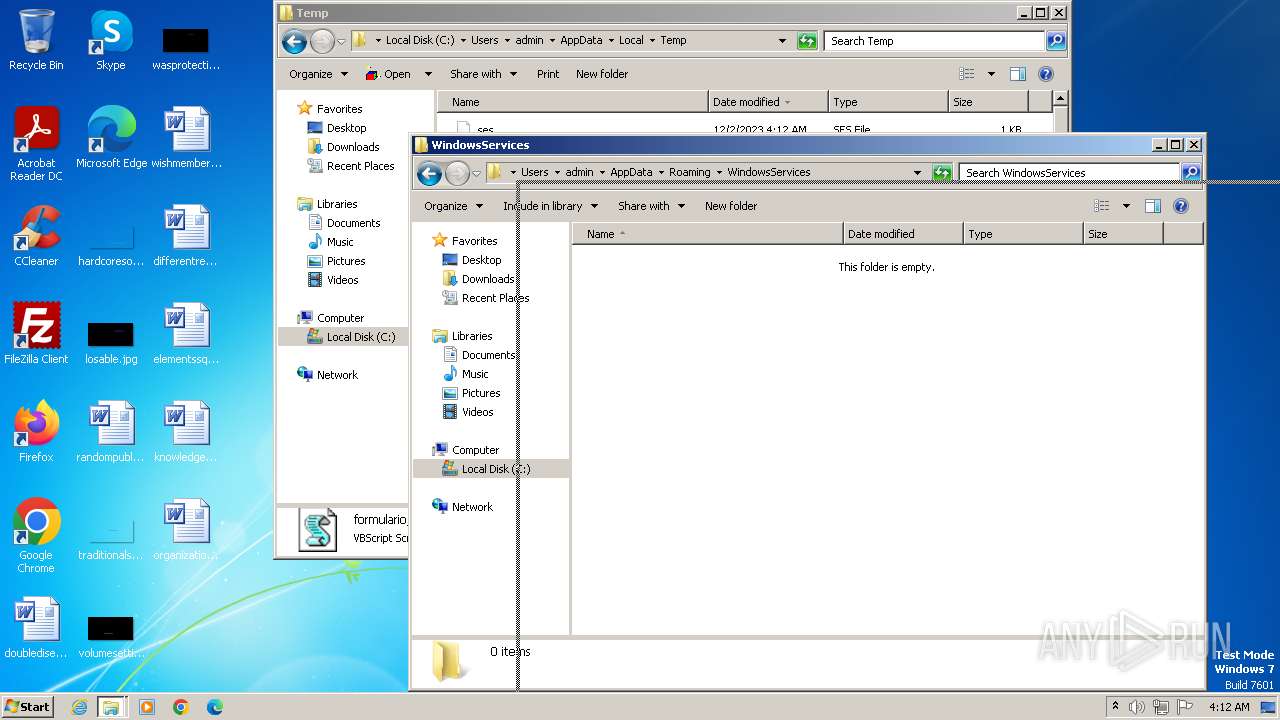Image resolution: width=1280 pixels, height=720 pixels.
Task: Select Local Disk (C:) in Temp window
Action: pos(361,337)
